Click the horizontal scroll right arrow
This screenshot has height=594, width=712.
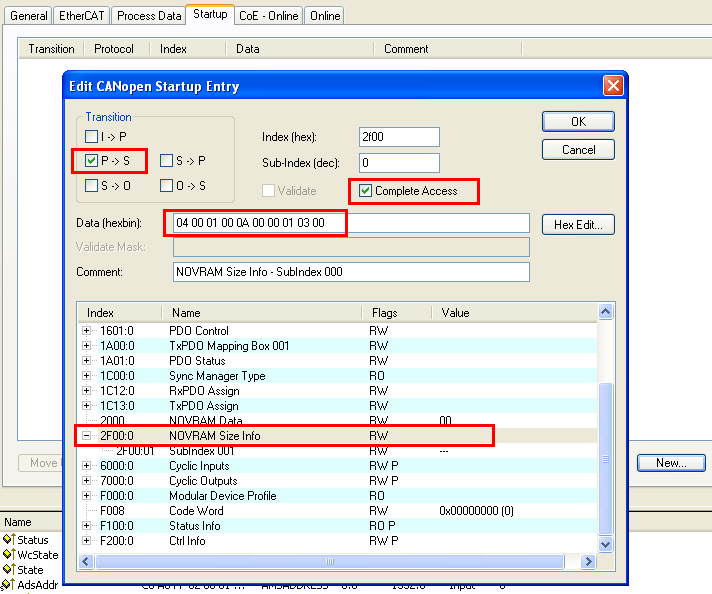click(x=588, y=561)
